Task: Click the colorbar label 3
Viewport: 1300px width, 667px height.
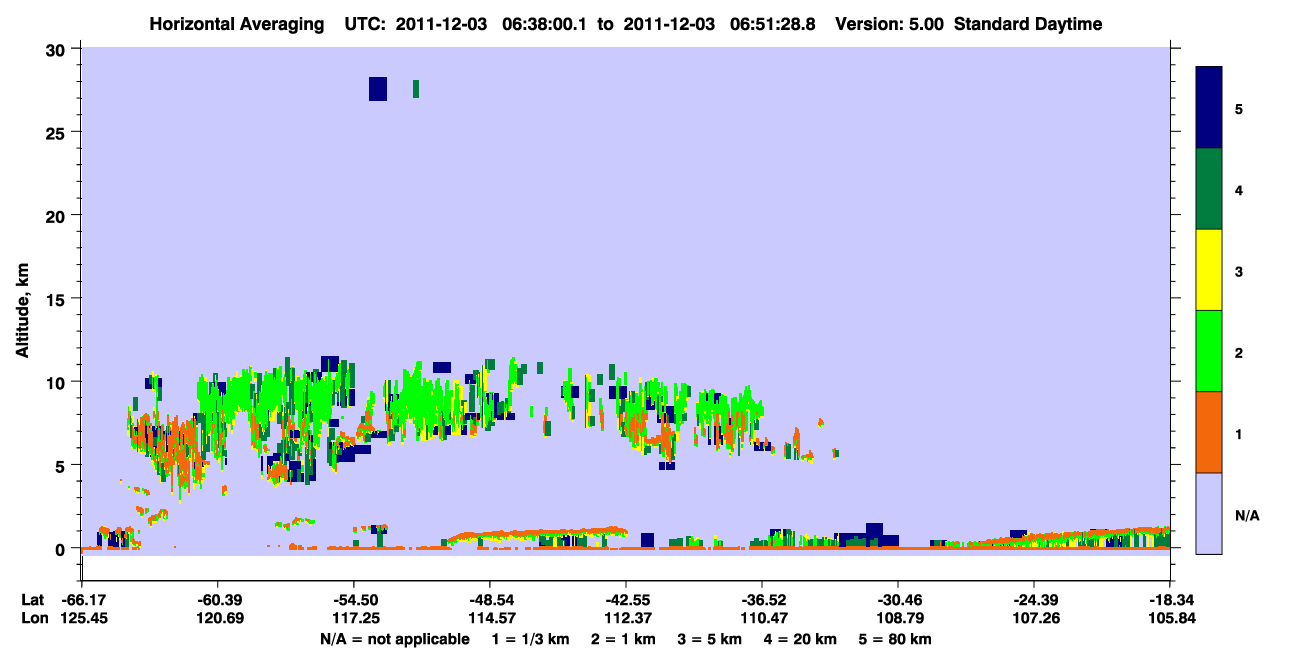Action: [x=1239, y=271]
